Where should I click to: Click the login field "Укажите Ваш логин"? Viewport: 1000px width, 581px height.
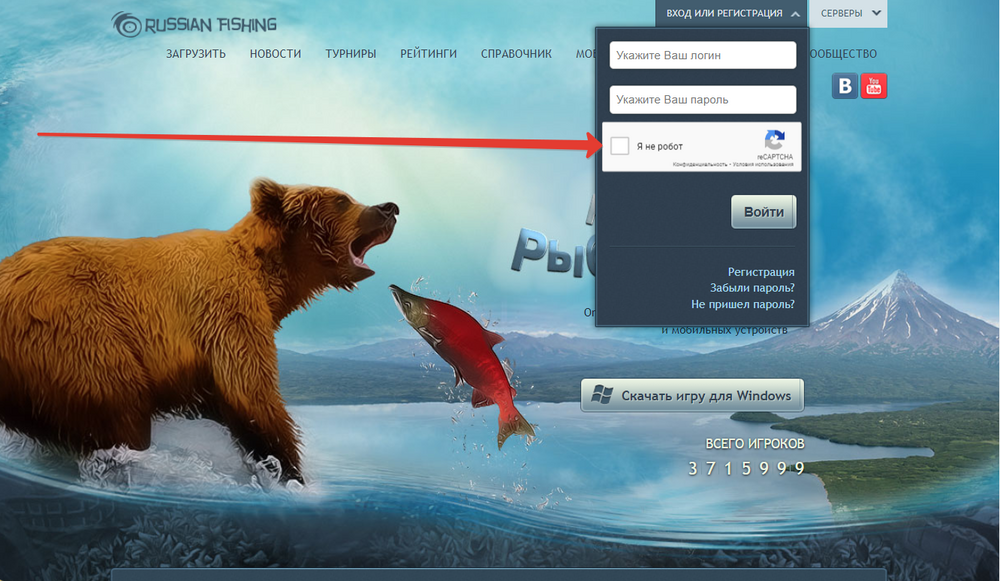(x=702, y=55)
